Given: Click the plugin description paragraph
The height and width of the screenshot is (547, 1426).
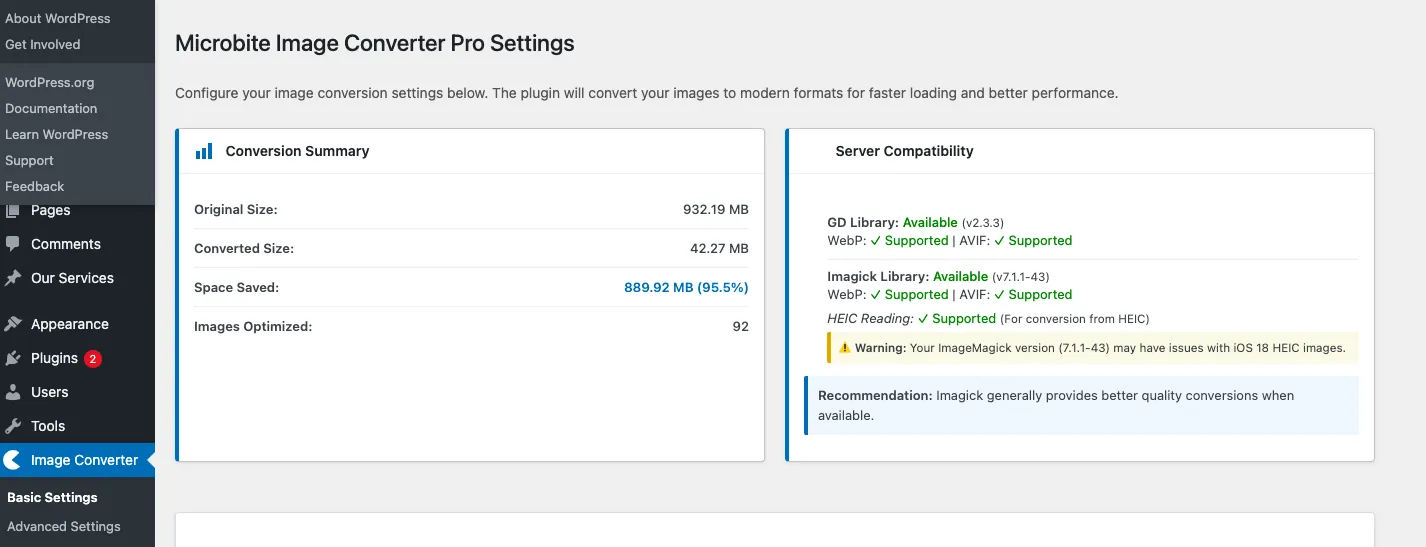Looking at the screenshot, I should (x=646, y=93).
